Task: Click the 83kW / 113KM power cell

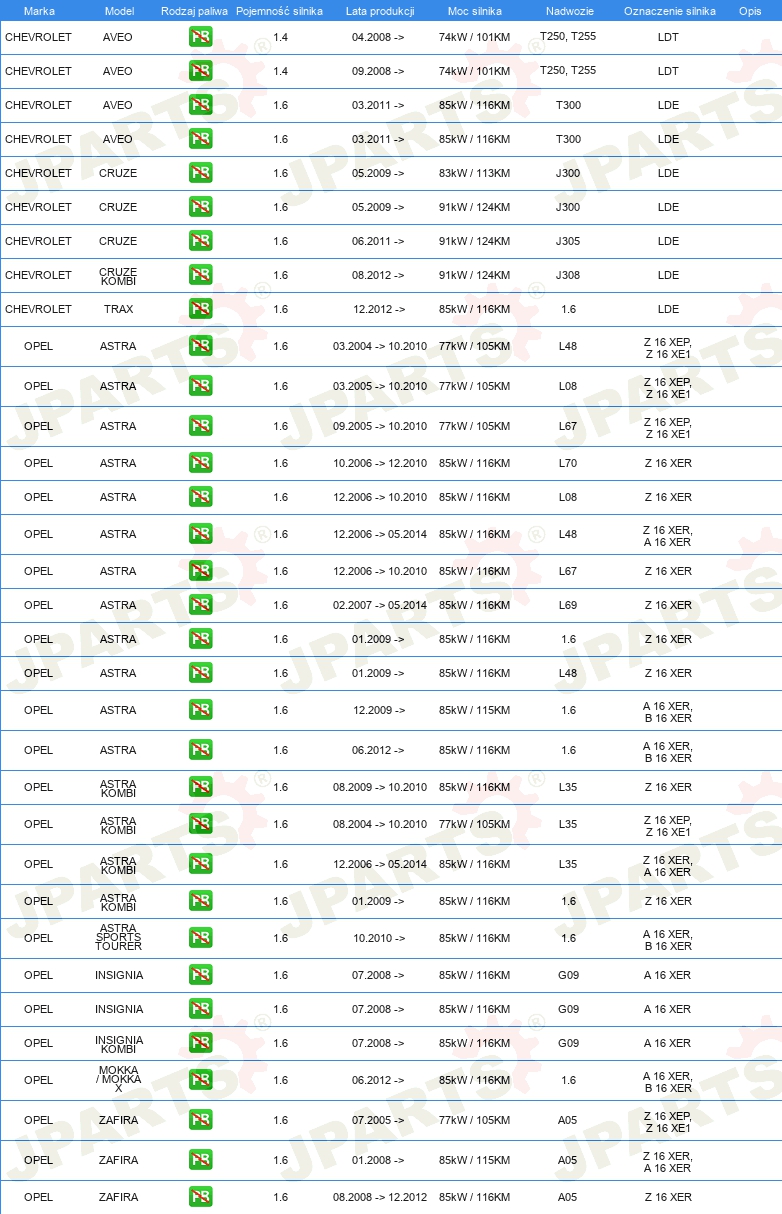Action: pos(474,173)
